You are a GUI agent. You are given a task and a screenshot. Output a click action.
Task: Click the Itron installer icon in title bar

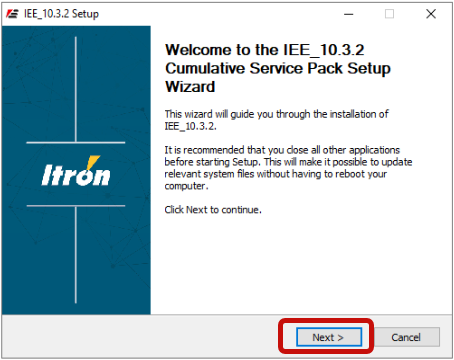click(13, 14)
